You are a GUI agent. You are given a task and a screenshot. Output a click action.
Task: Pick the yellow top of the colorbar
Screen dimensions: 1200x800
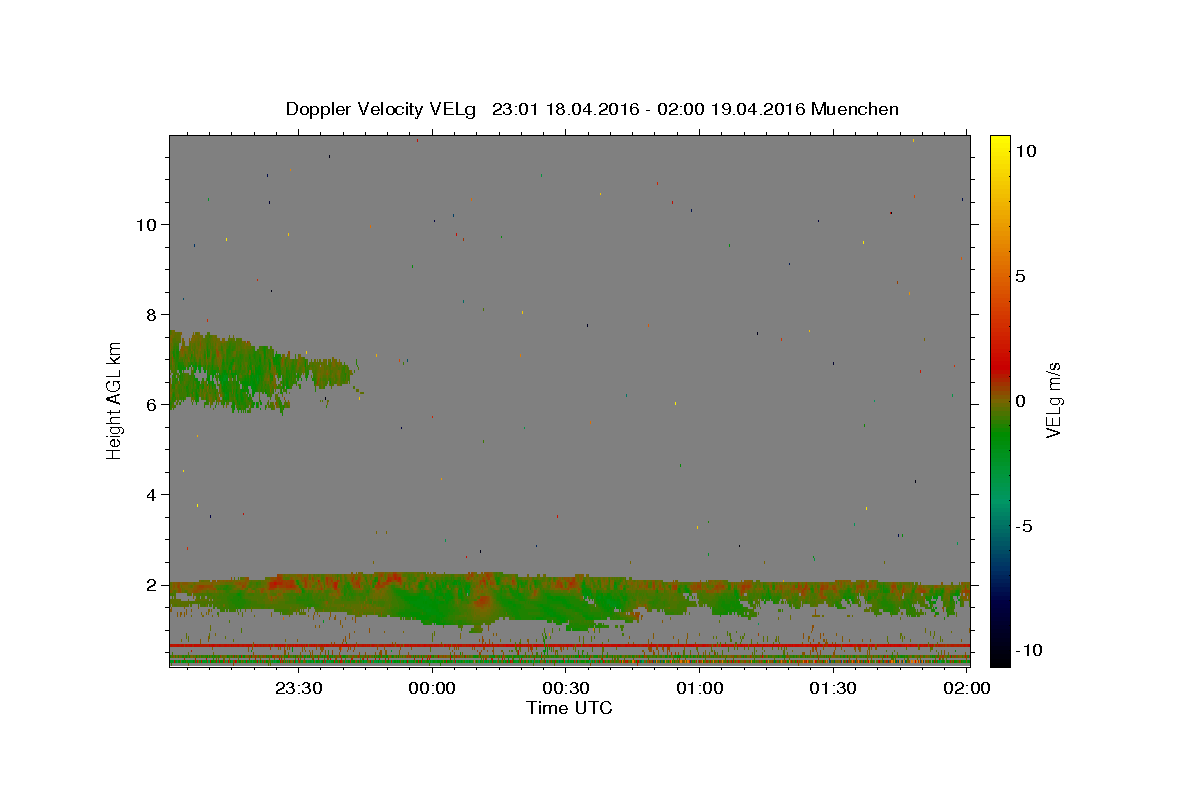pos(999,145)
